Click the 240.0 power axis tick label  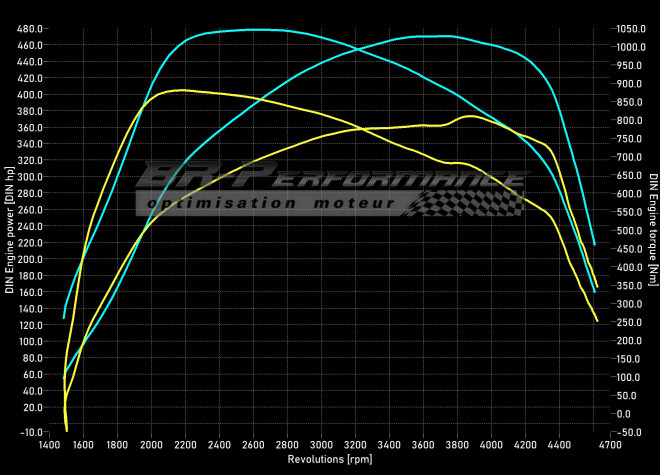tap(29, 226)
